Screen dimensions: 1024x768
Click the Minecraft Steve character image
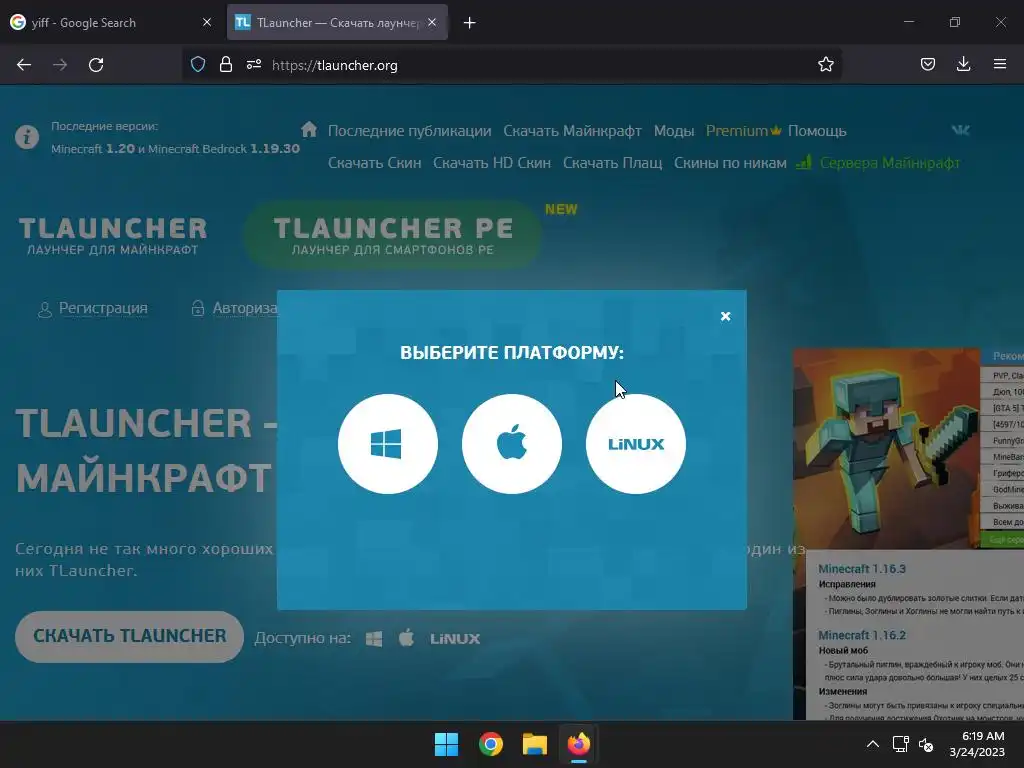pyautogui.click(x=886, y=448)
